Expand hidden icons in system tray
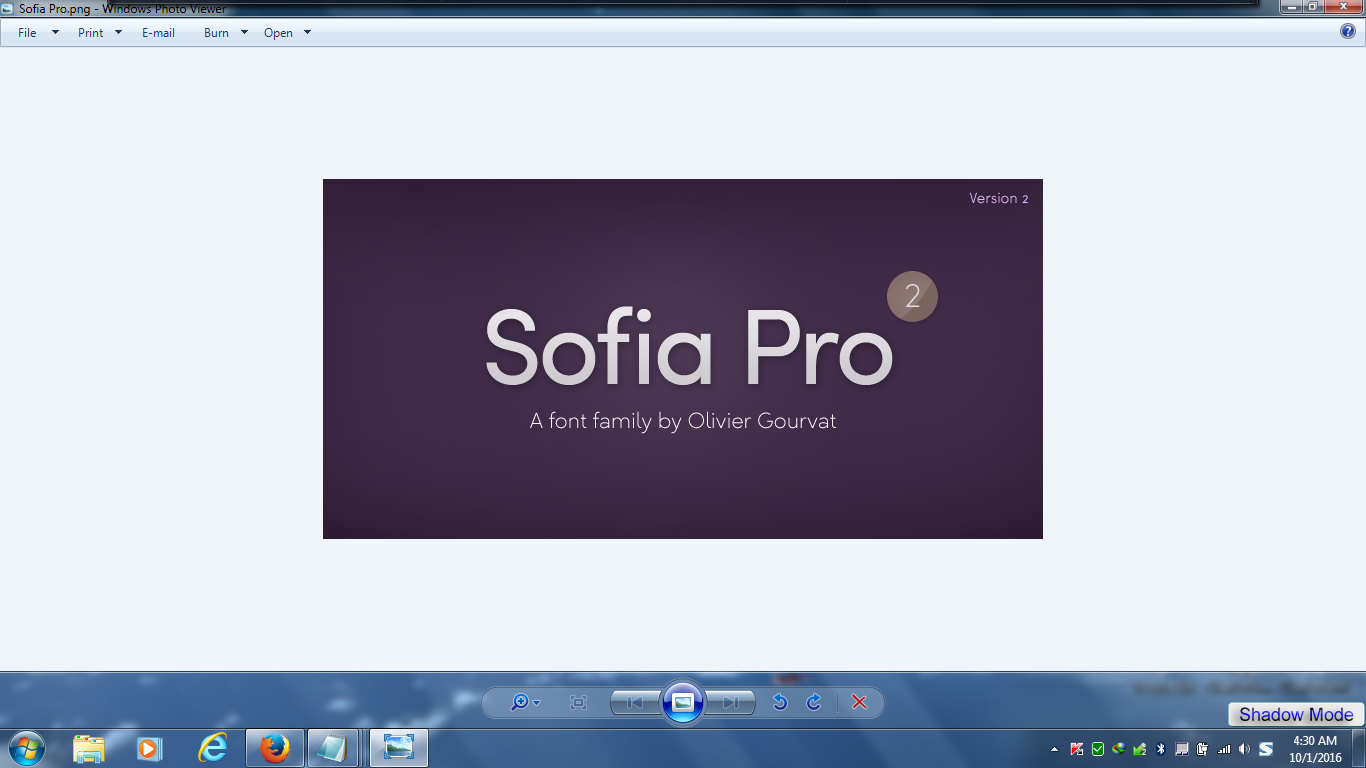Image resolution: width=1366 pixels, height=768 pixels. tap(1053, 747)
